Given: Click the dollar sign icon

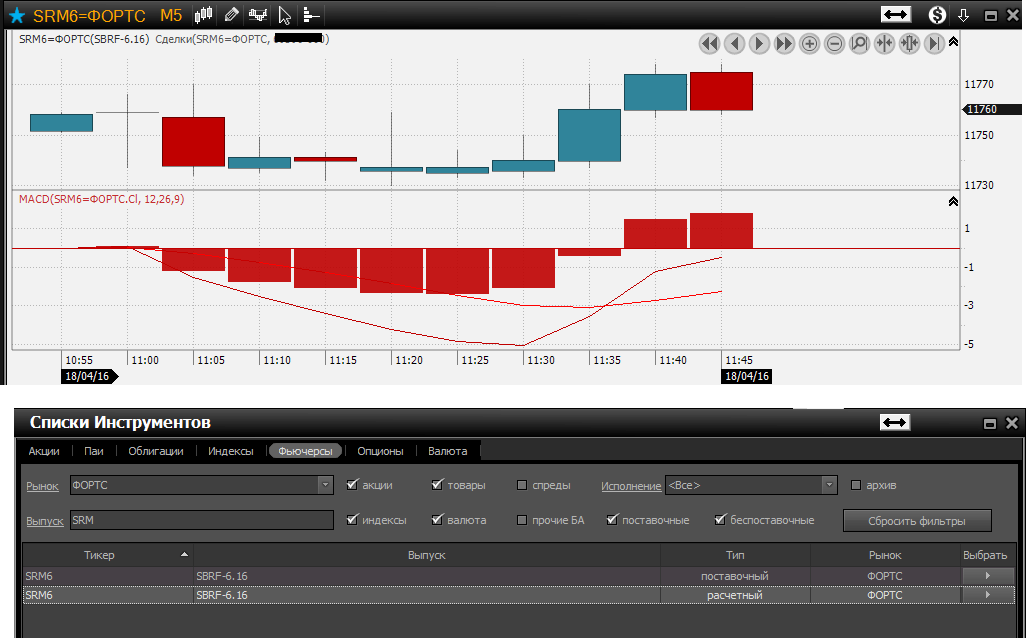Looking at the screenshot, I should 937,15.
